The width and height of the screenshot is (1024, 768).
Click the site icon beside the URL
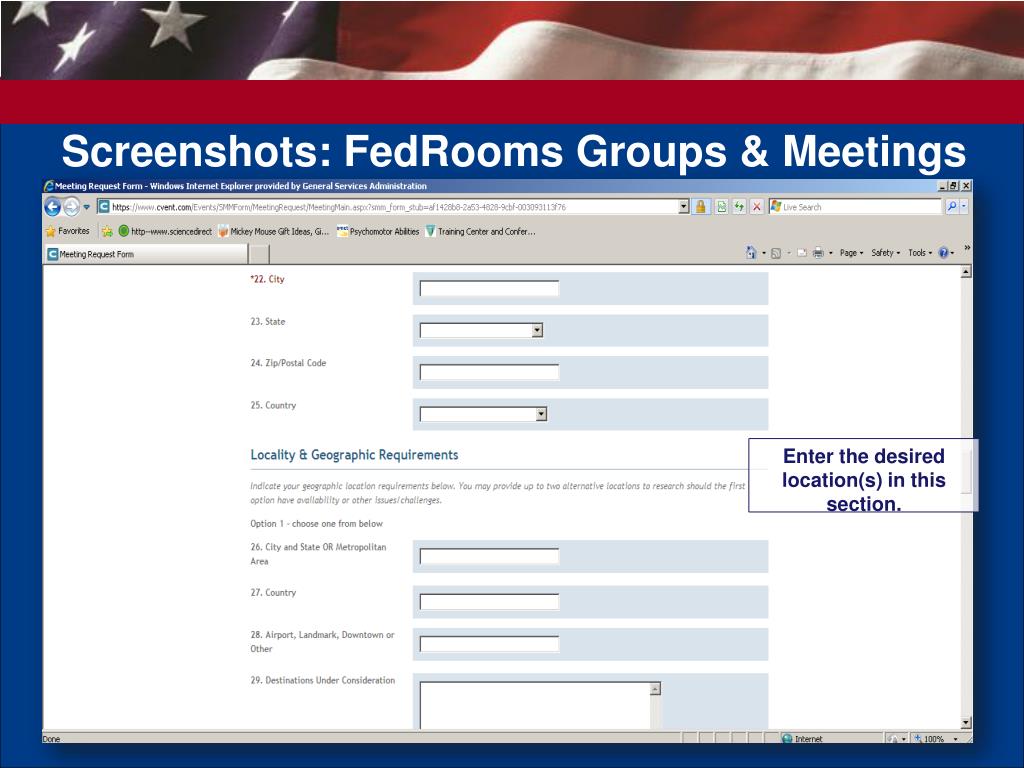[x=103, y=207]
